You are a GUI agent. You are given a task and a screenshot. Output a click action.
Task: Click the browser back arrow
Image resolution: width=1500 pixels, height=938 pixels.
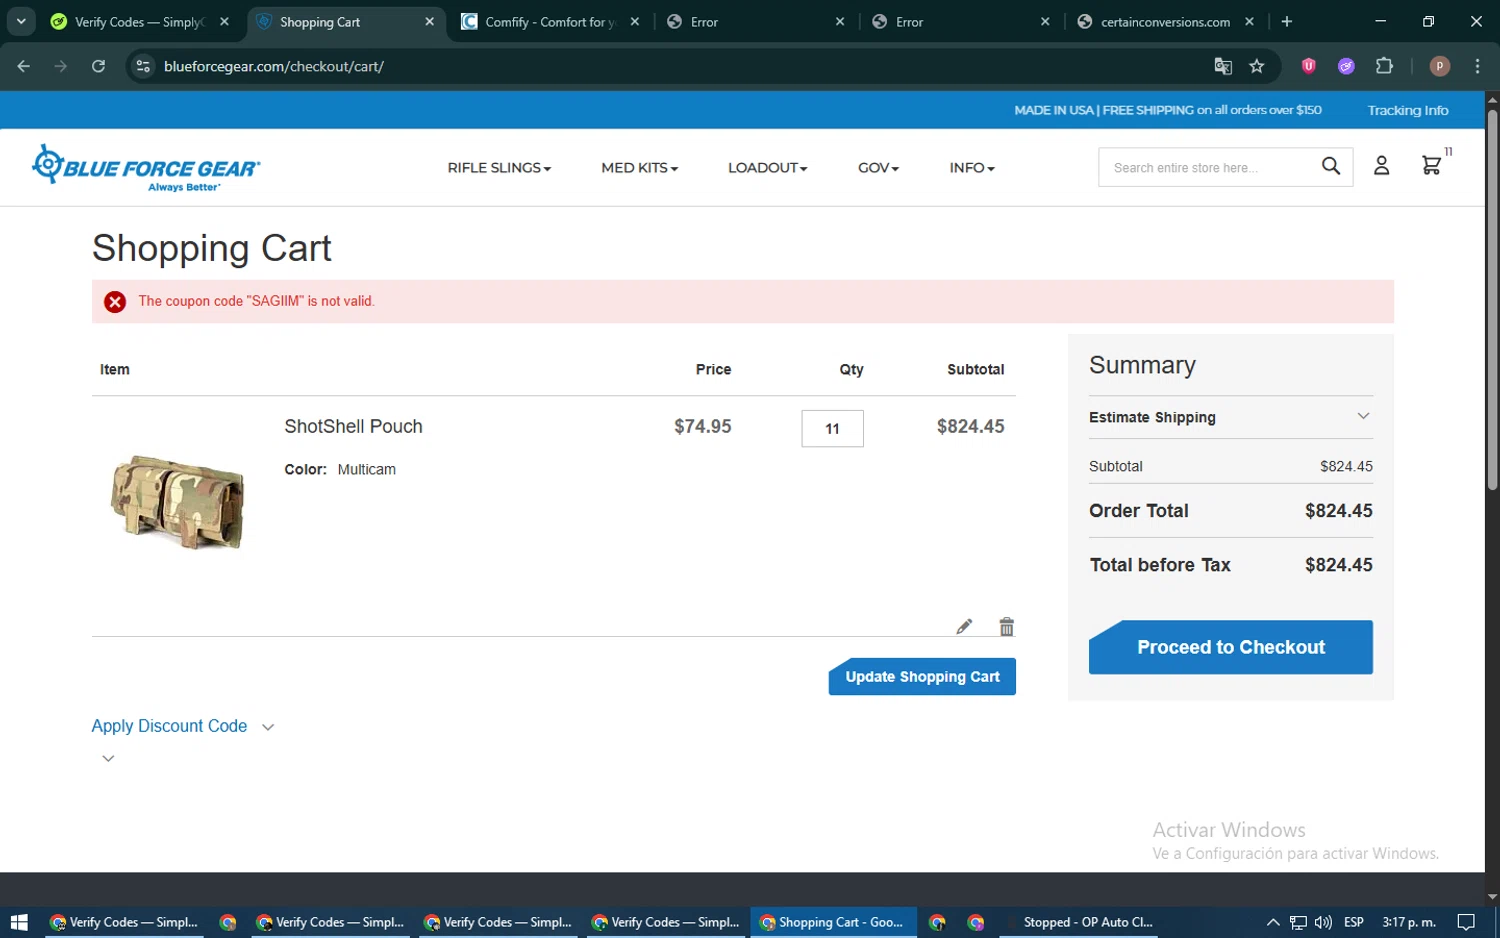click(x=24, y=66)
